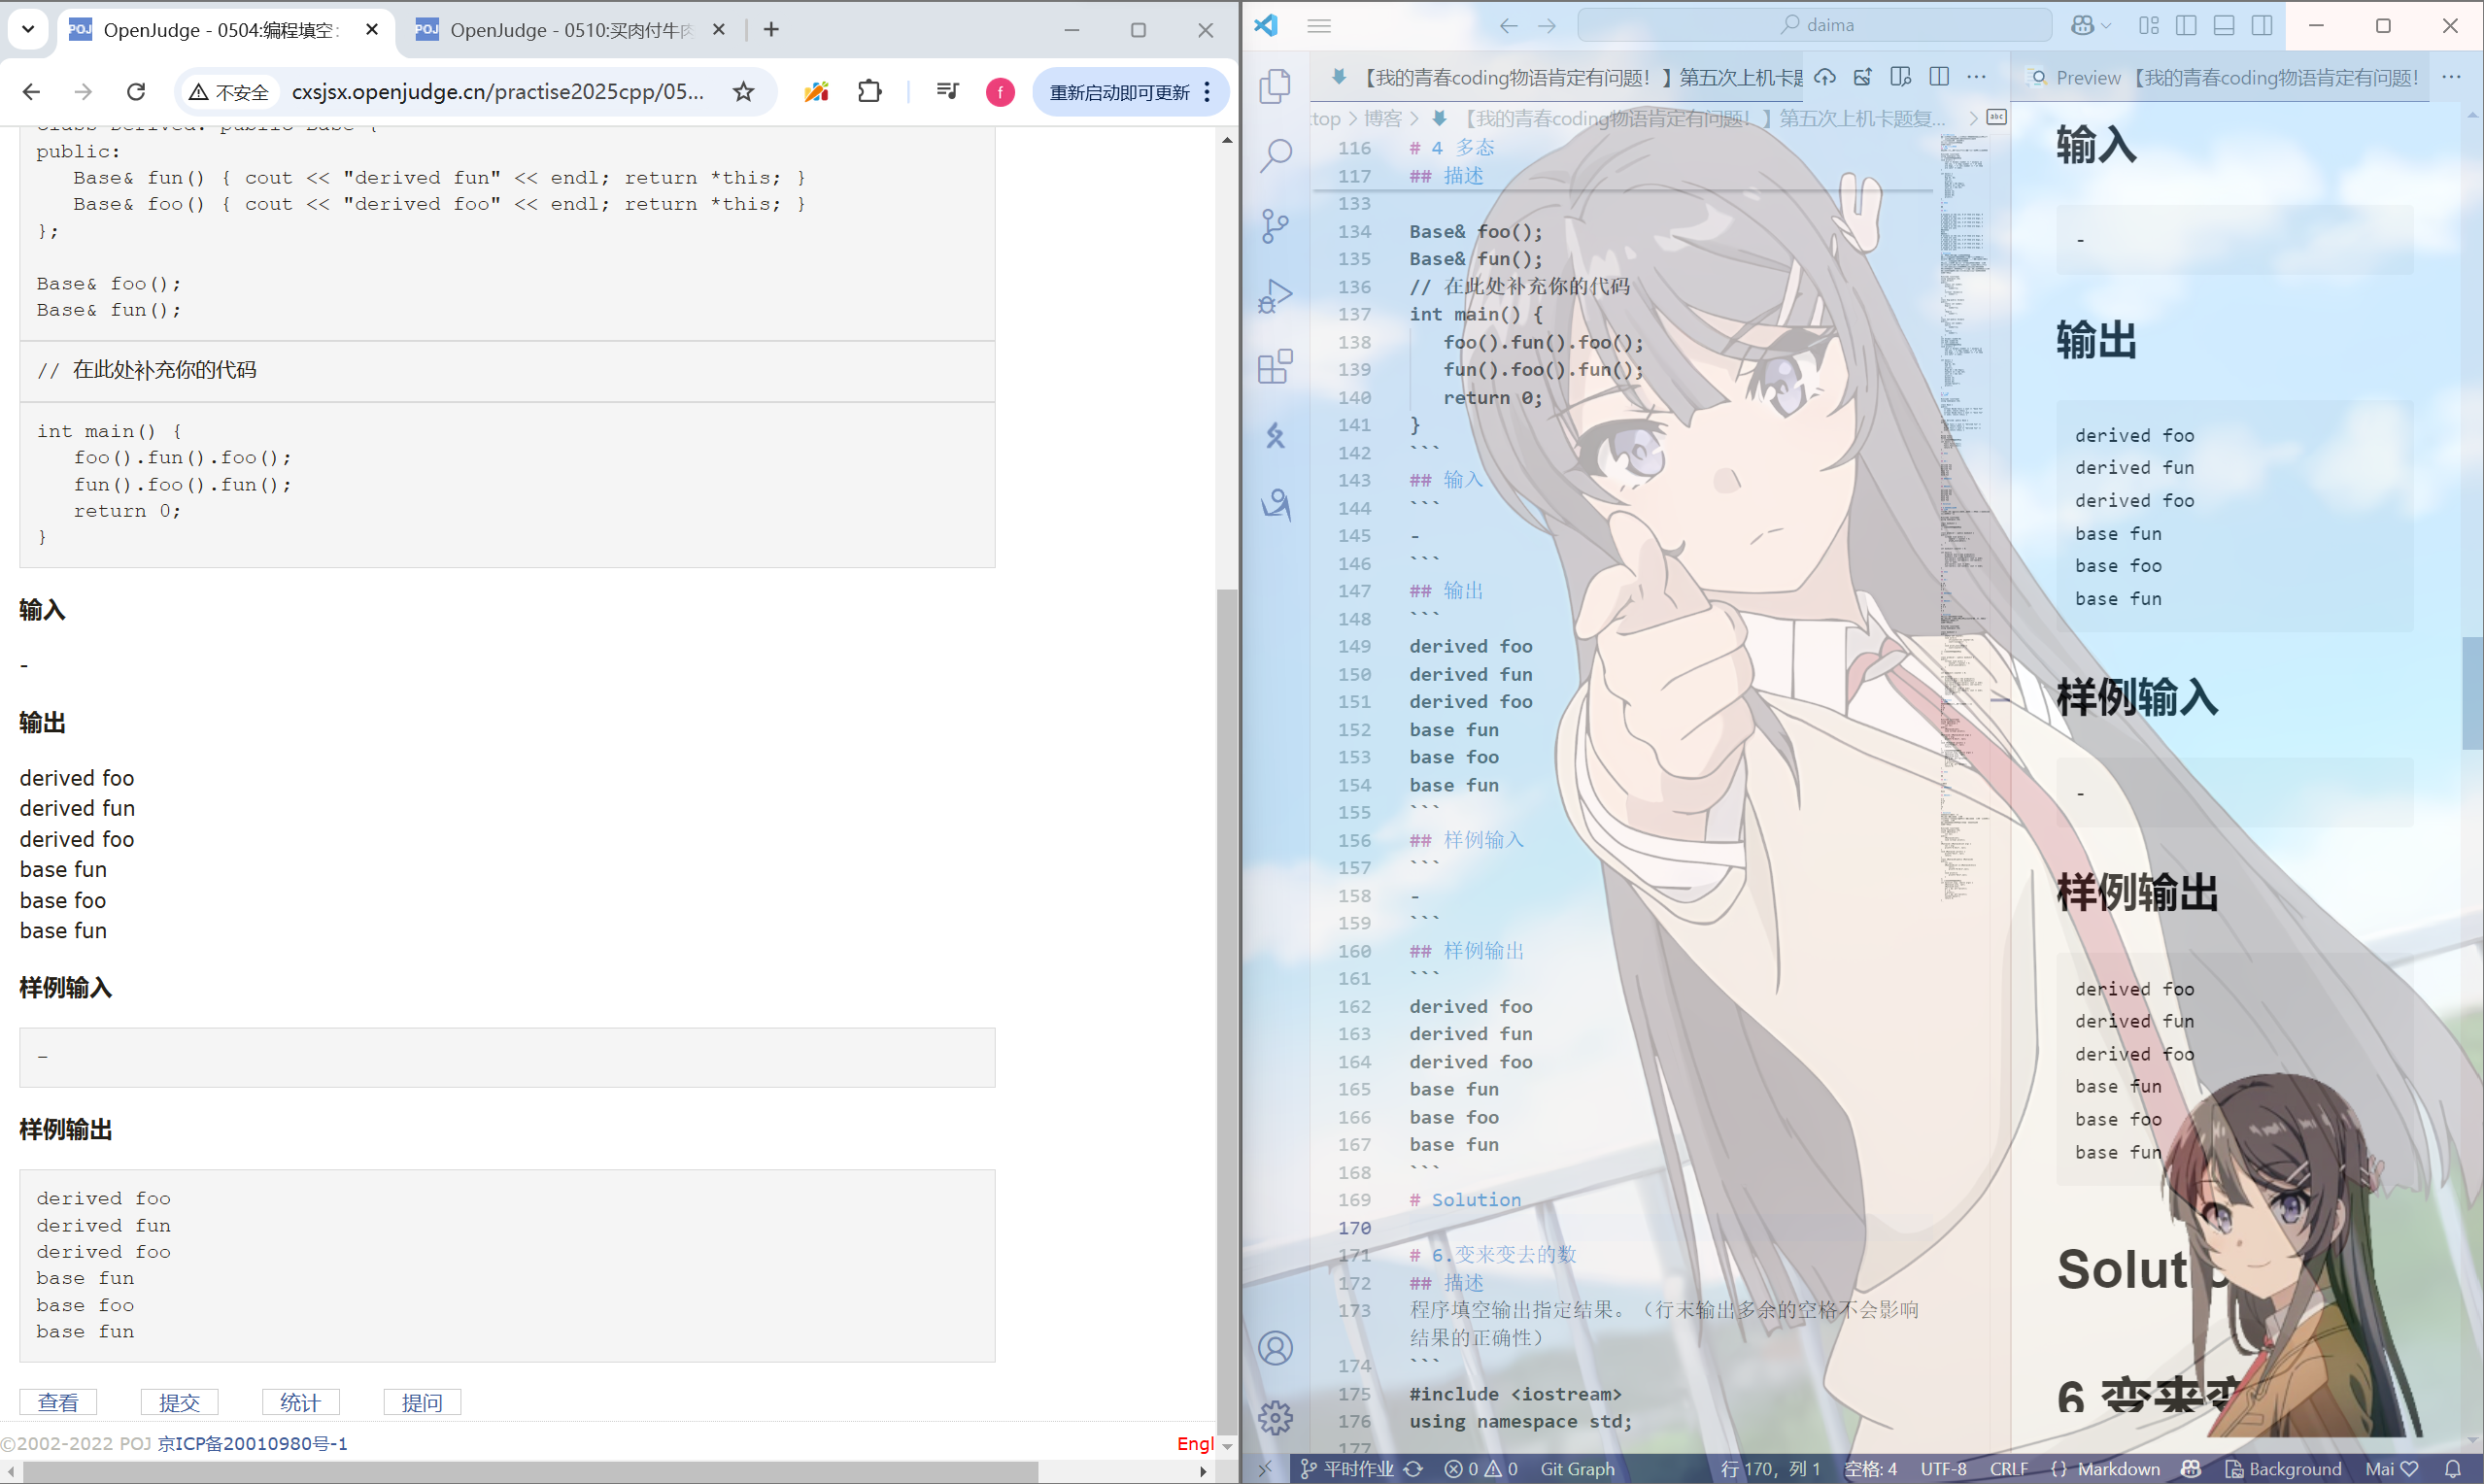Open the Chrome tab search dropdown
Viewport: 2484px width, 1484px height.
coord(28,29)
